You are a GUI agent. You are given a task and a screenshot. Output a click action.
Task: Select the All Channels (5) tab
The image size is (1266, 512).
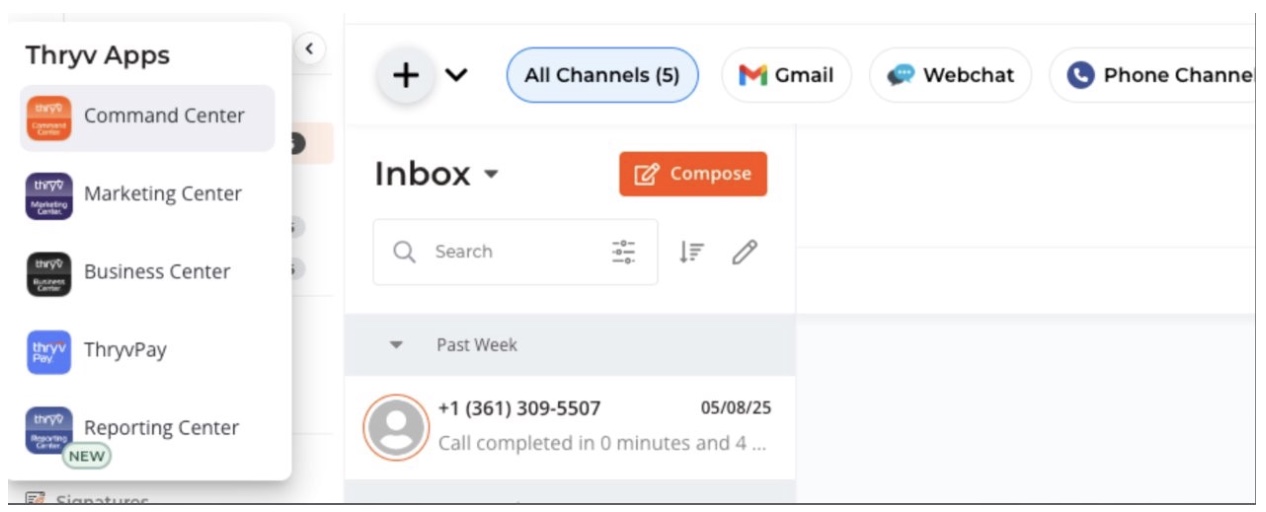tap(602, 75)
